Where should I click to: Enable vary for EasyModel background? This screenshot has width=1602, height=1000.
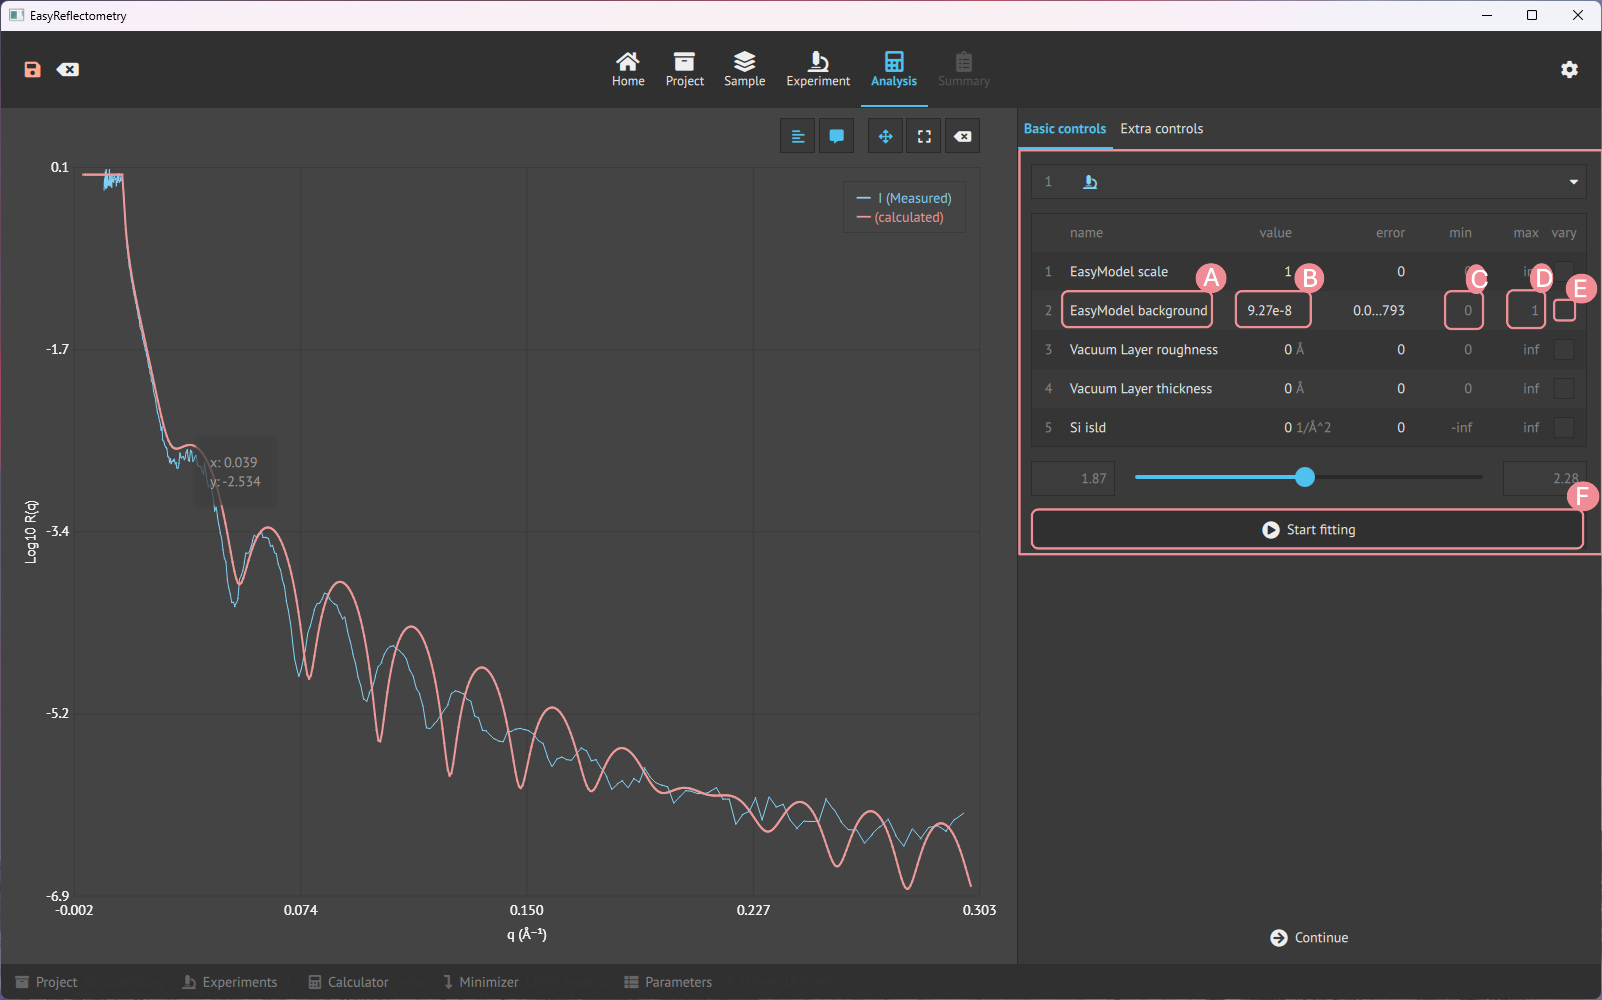tap(1564, 310)
